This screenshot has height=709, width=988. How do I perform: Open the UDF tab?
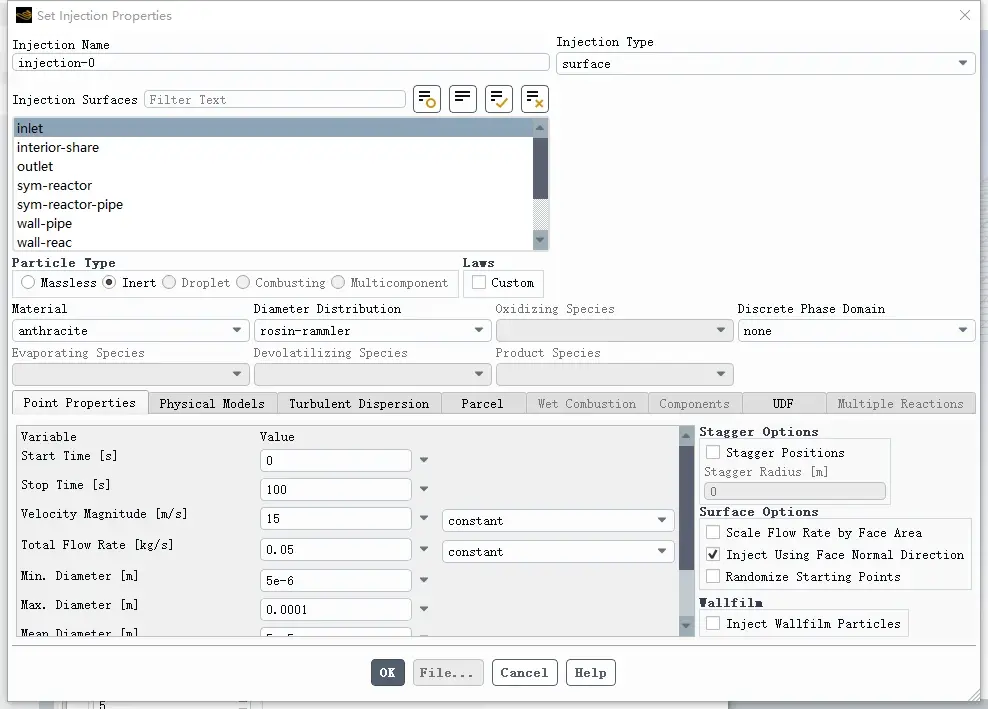pos(783,403)
